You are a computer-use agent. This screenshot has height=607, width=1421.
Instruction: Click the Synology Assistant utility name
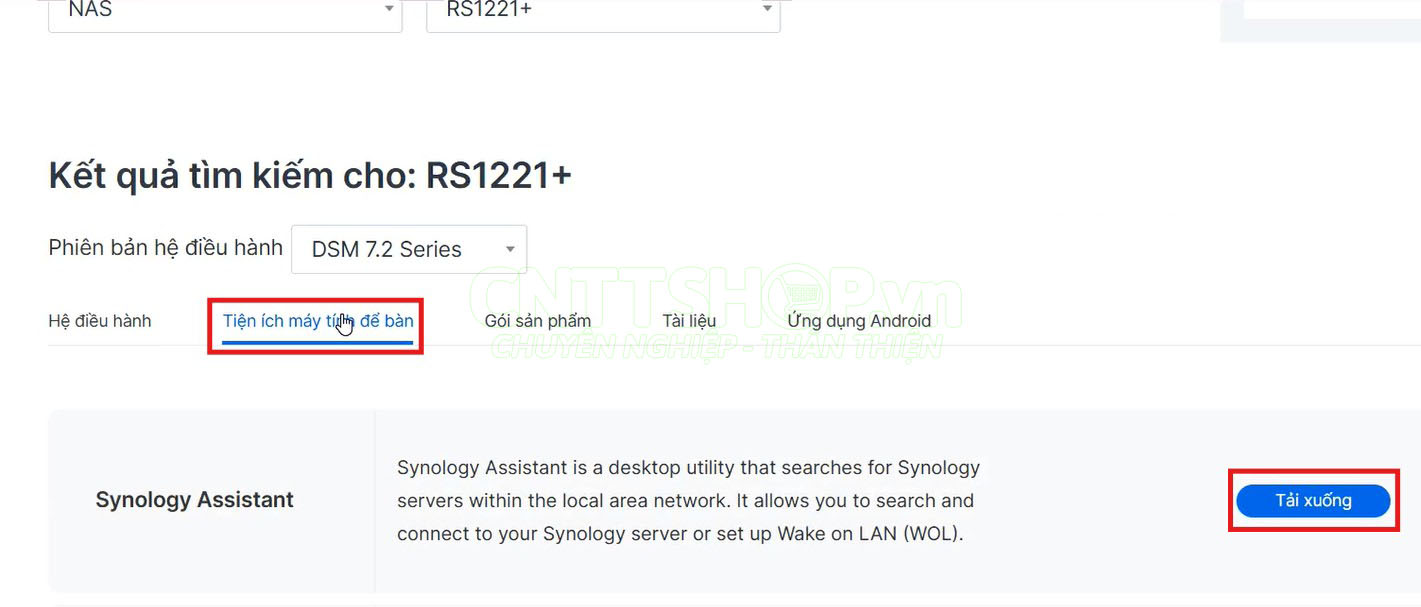pyautogui.click(x=195, y=500)
